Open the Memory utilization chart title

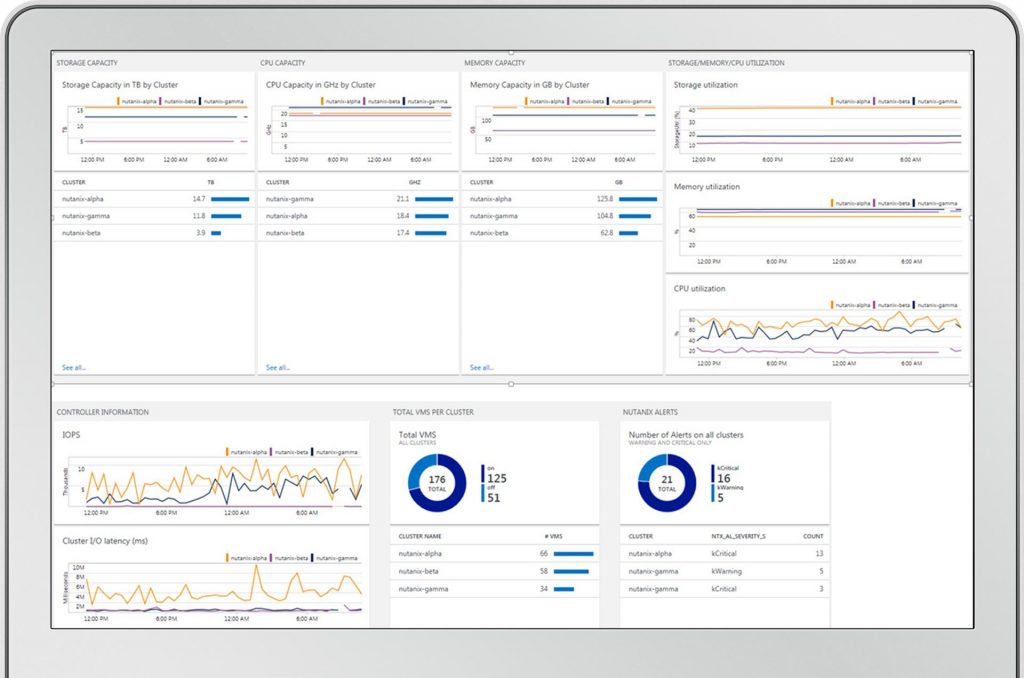coord(707,187)
